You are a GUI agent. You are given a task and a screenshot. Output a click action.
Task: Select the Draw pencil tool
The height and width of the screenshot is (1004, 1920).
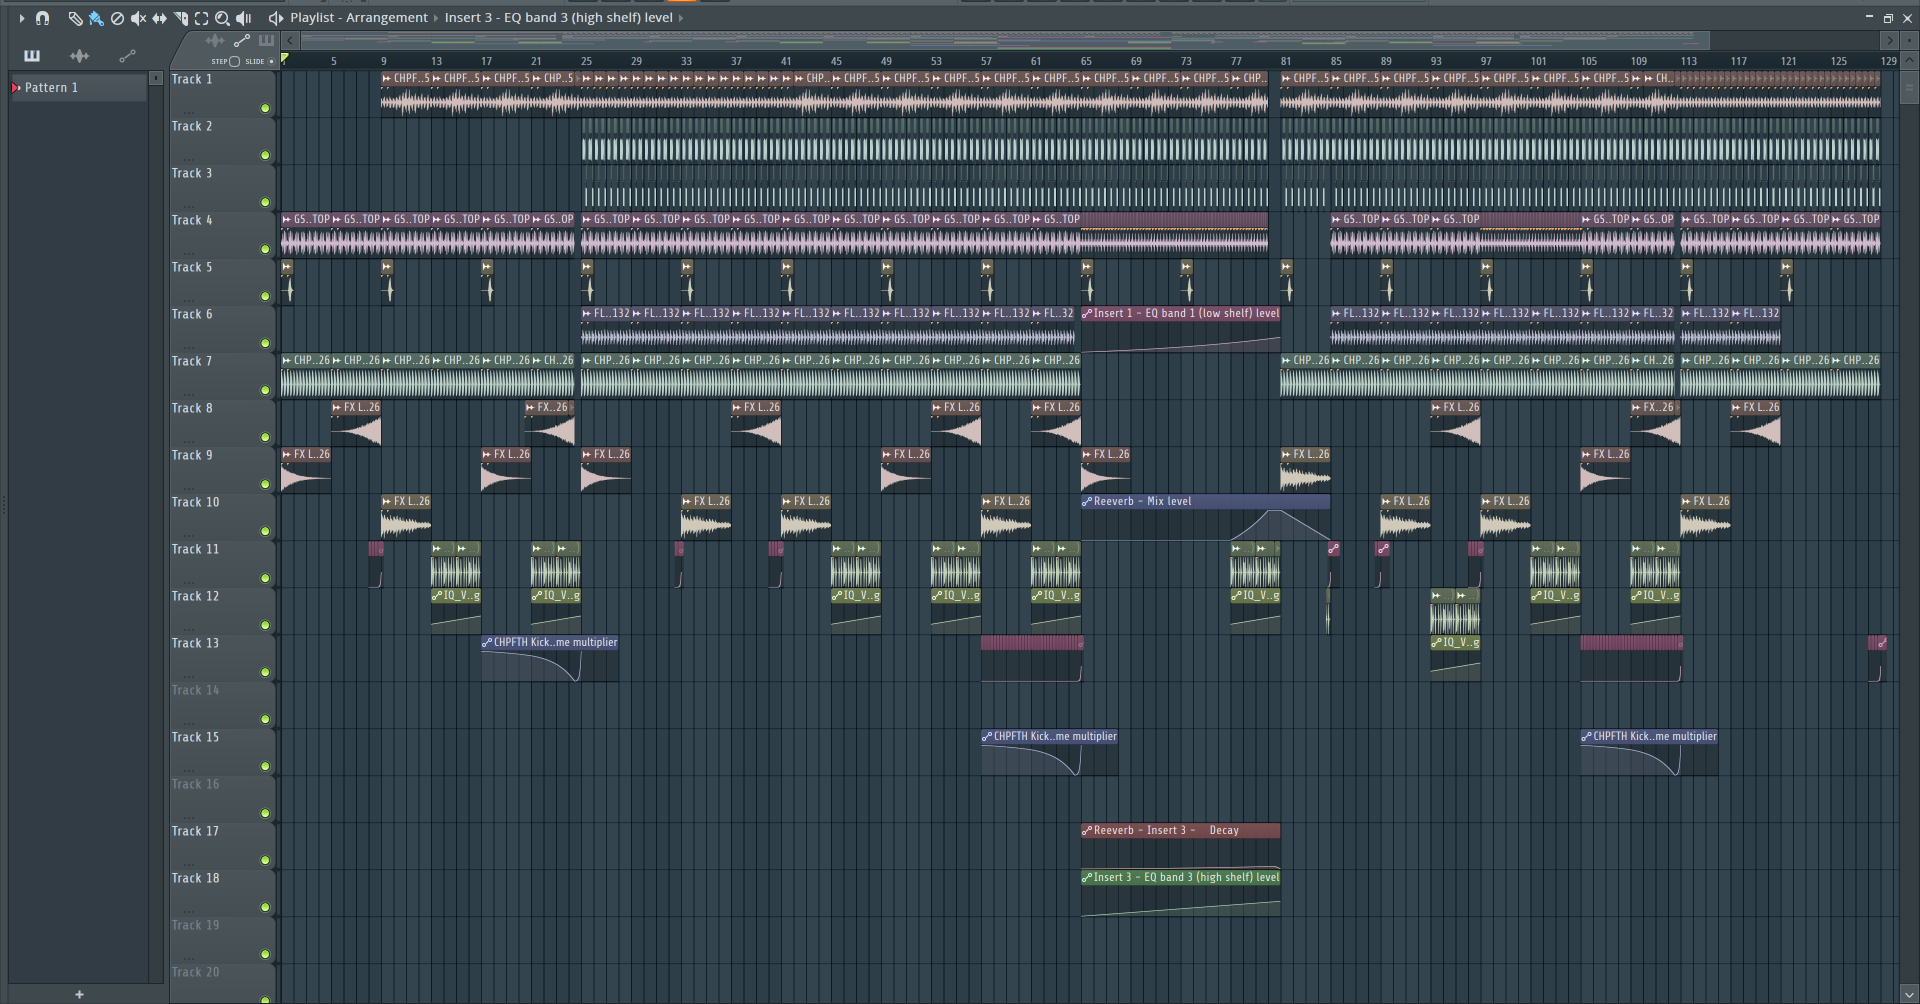(75, 18)
